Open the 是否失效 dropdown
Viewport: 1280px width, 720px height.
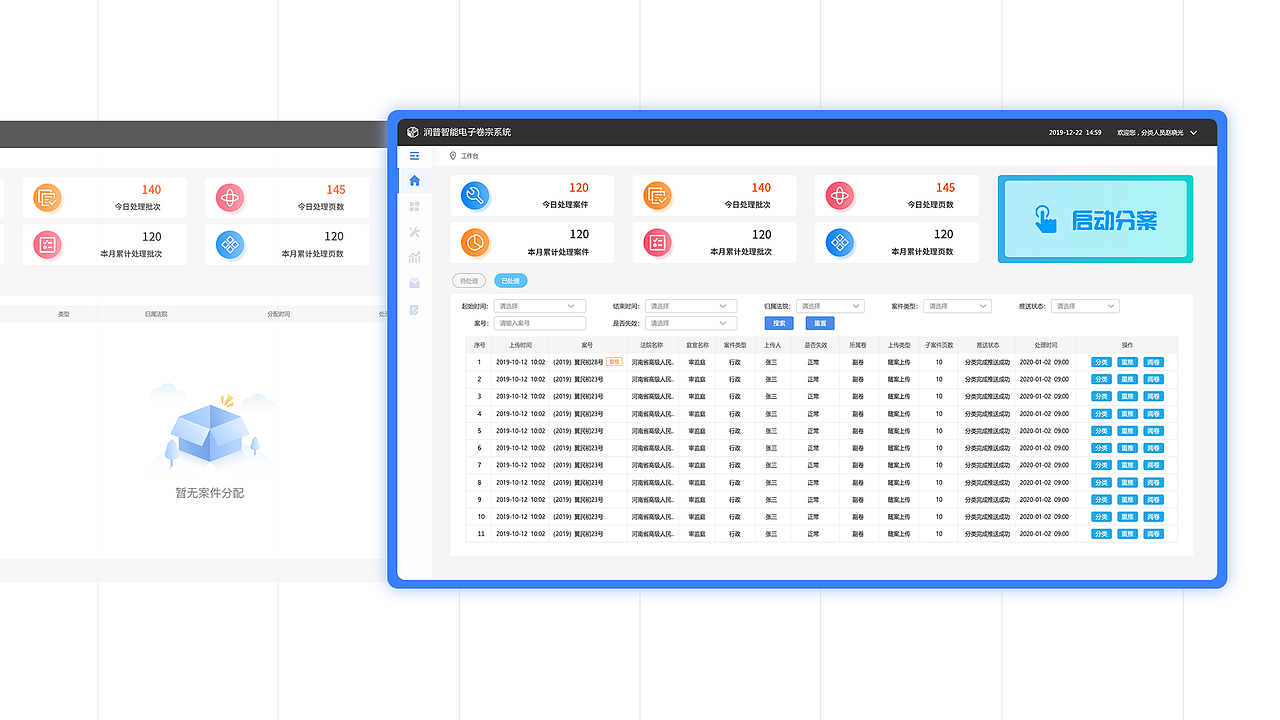point(690,323)
